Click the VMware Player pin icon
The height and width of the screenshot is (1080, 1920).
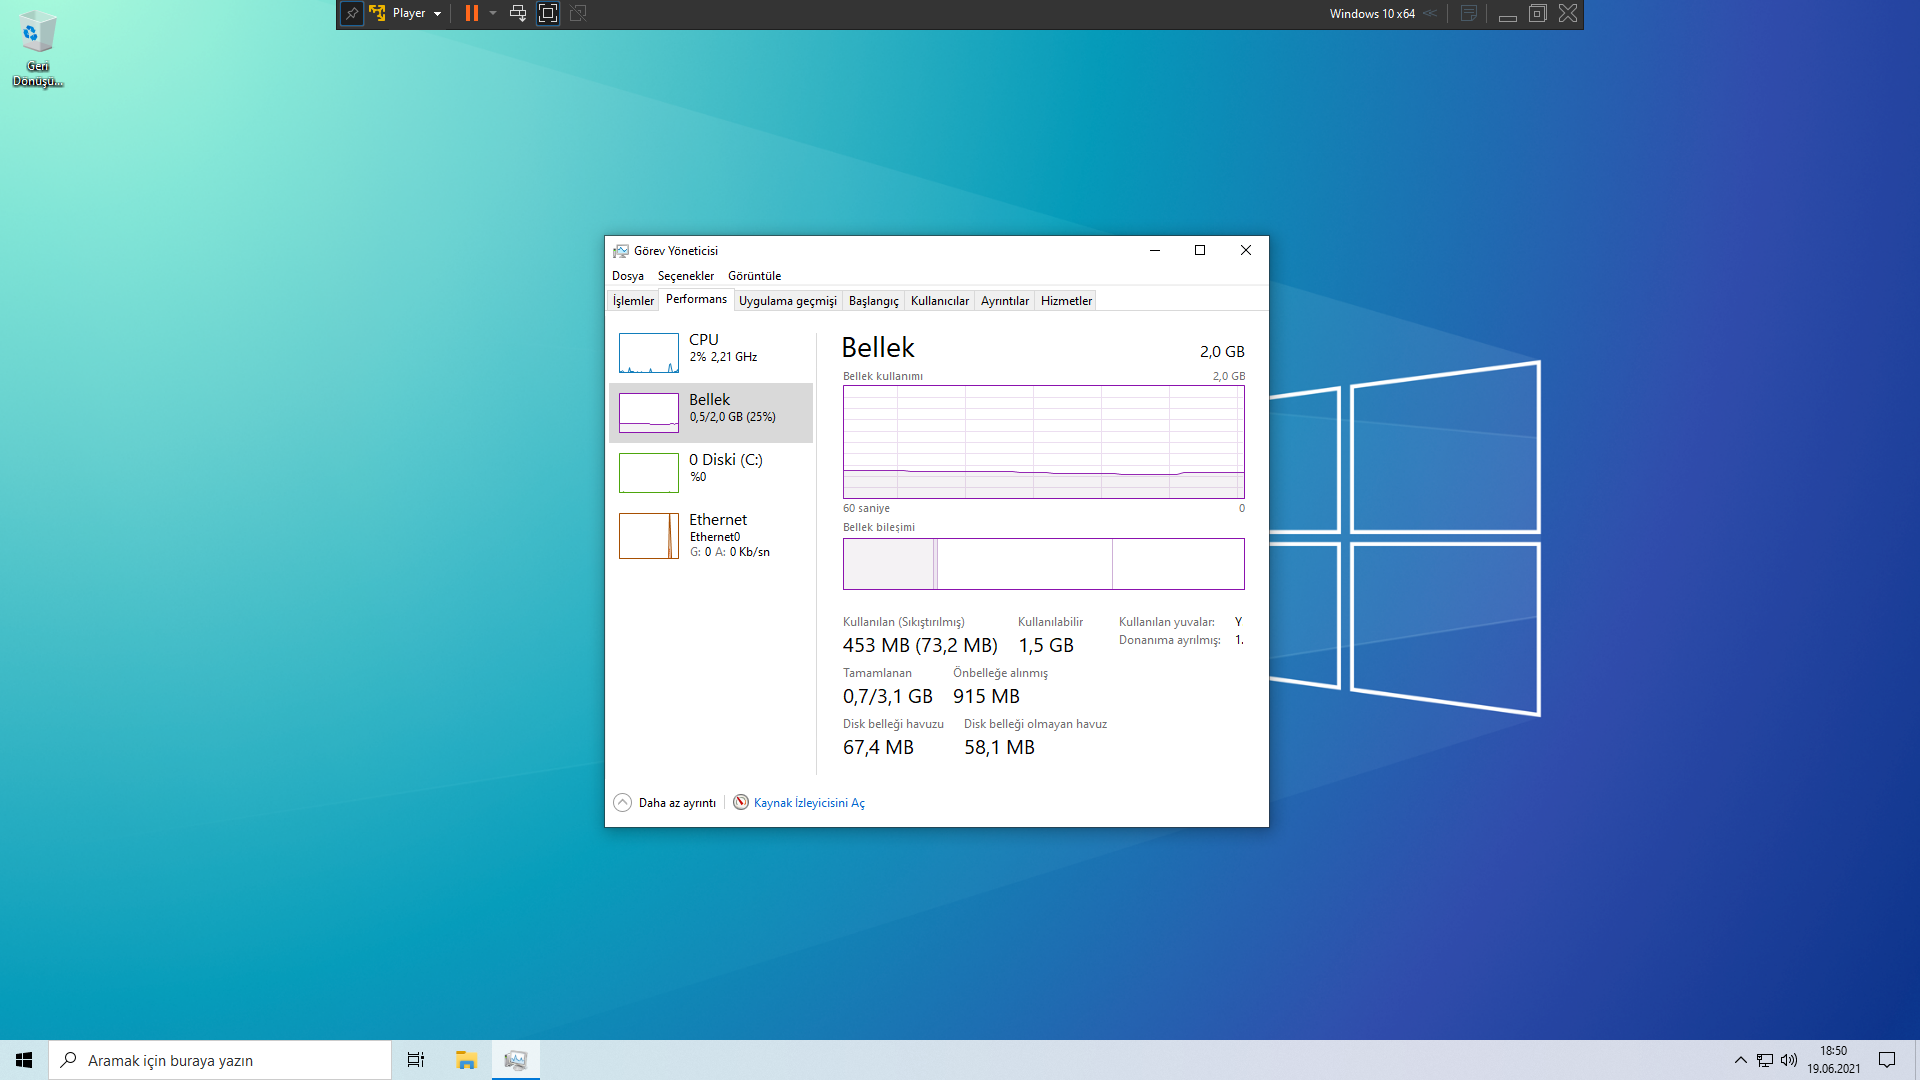point(352,14)
